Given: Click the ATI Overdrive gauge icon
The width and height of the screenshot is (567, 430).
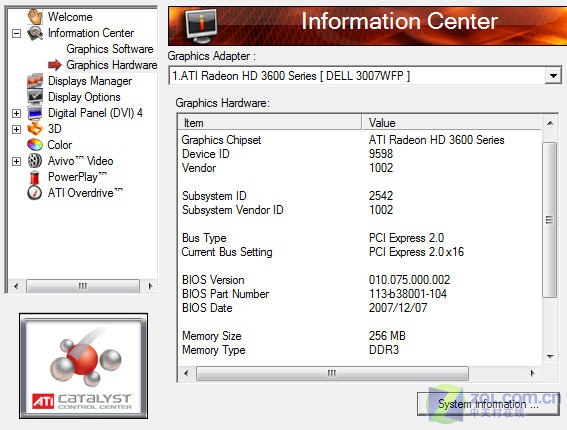Looking at the screenshot, I should coord(35,193).
